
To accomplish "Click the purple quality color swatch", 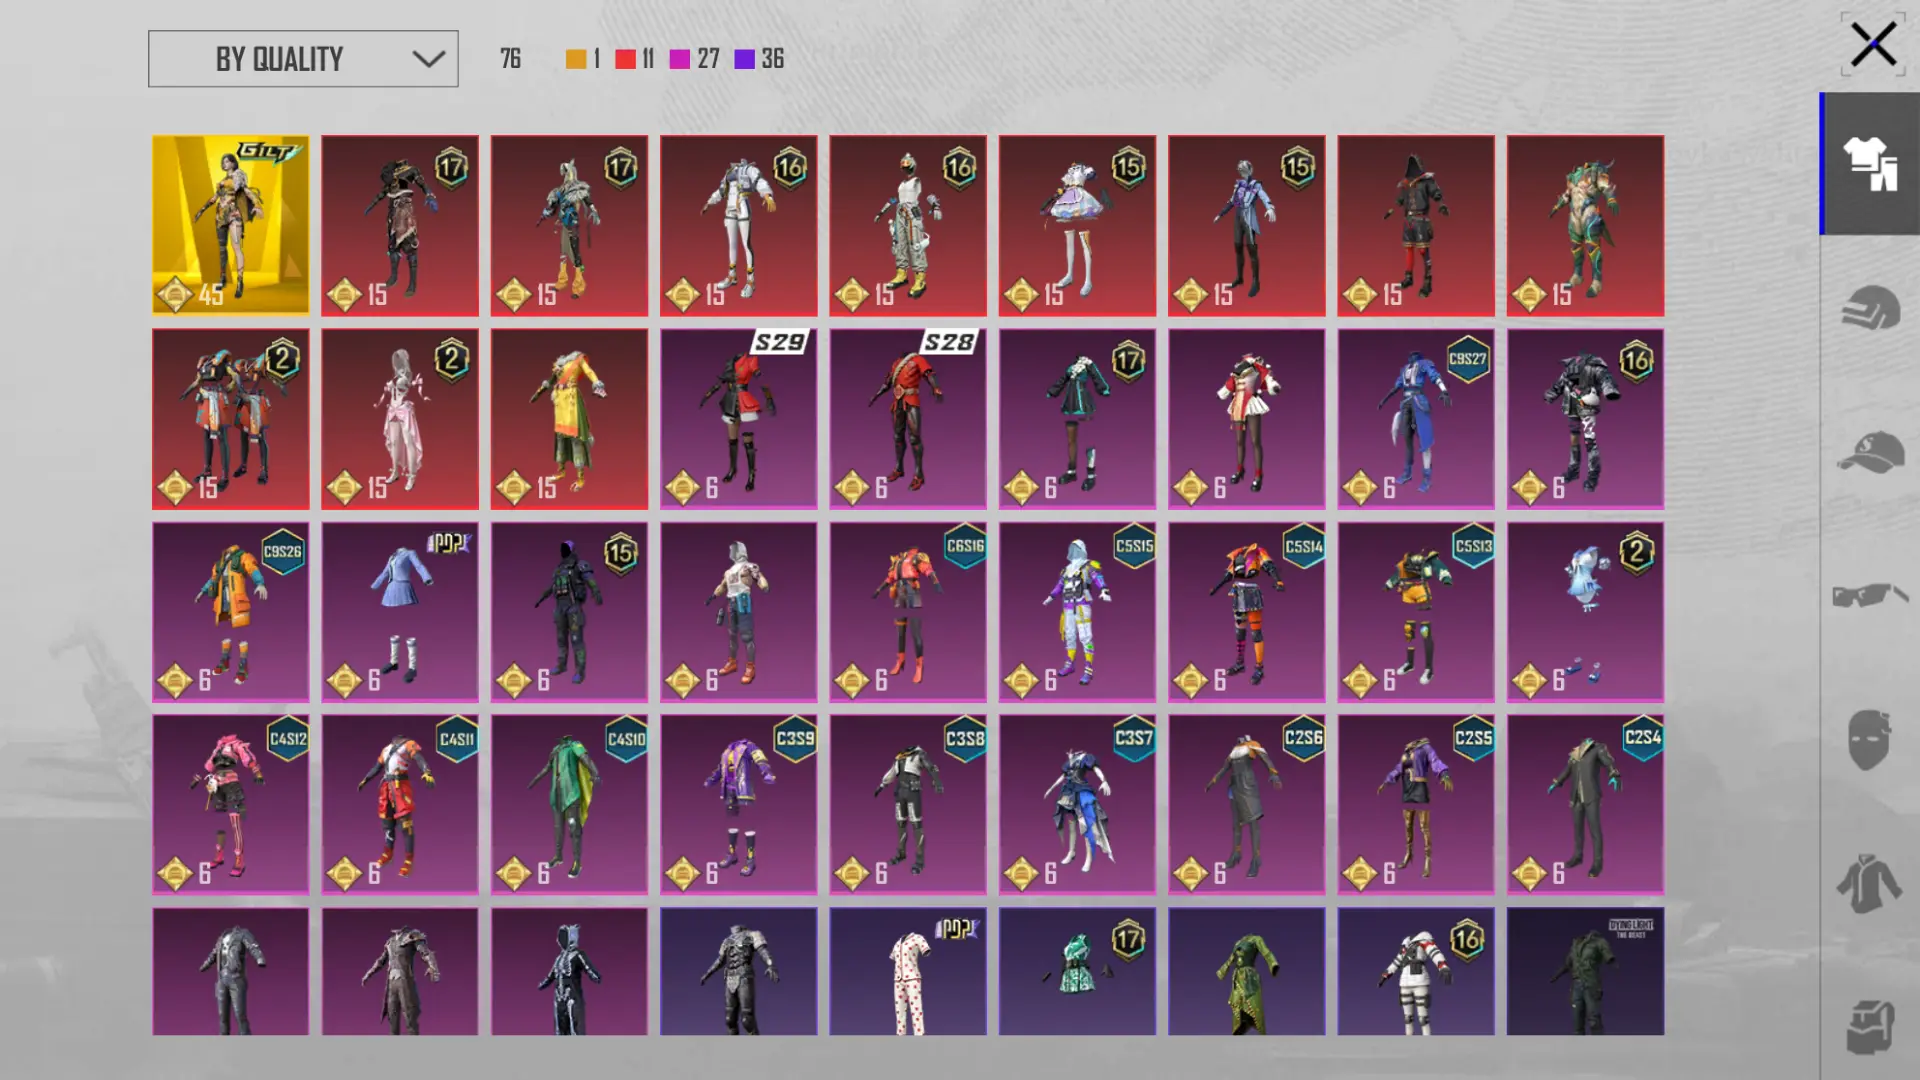I will tap(744, 59).
